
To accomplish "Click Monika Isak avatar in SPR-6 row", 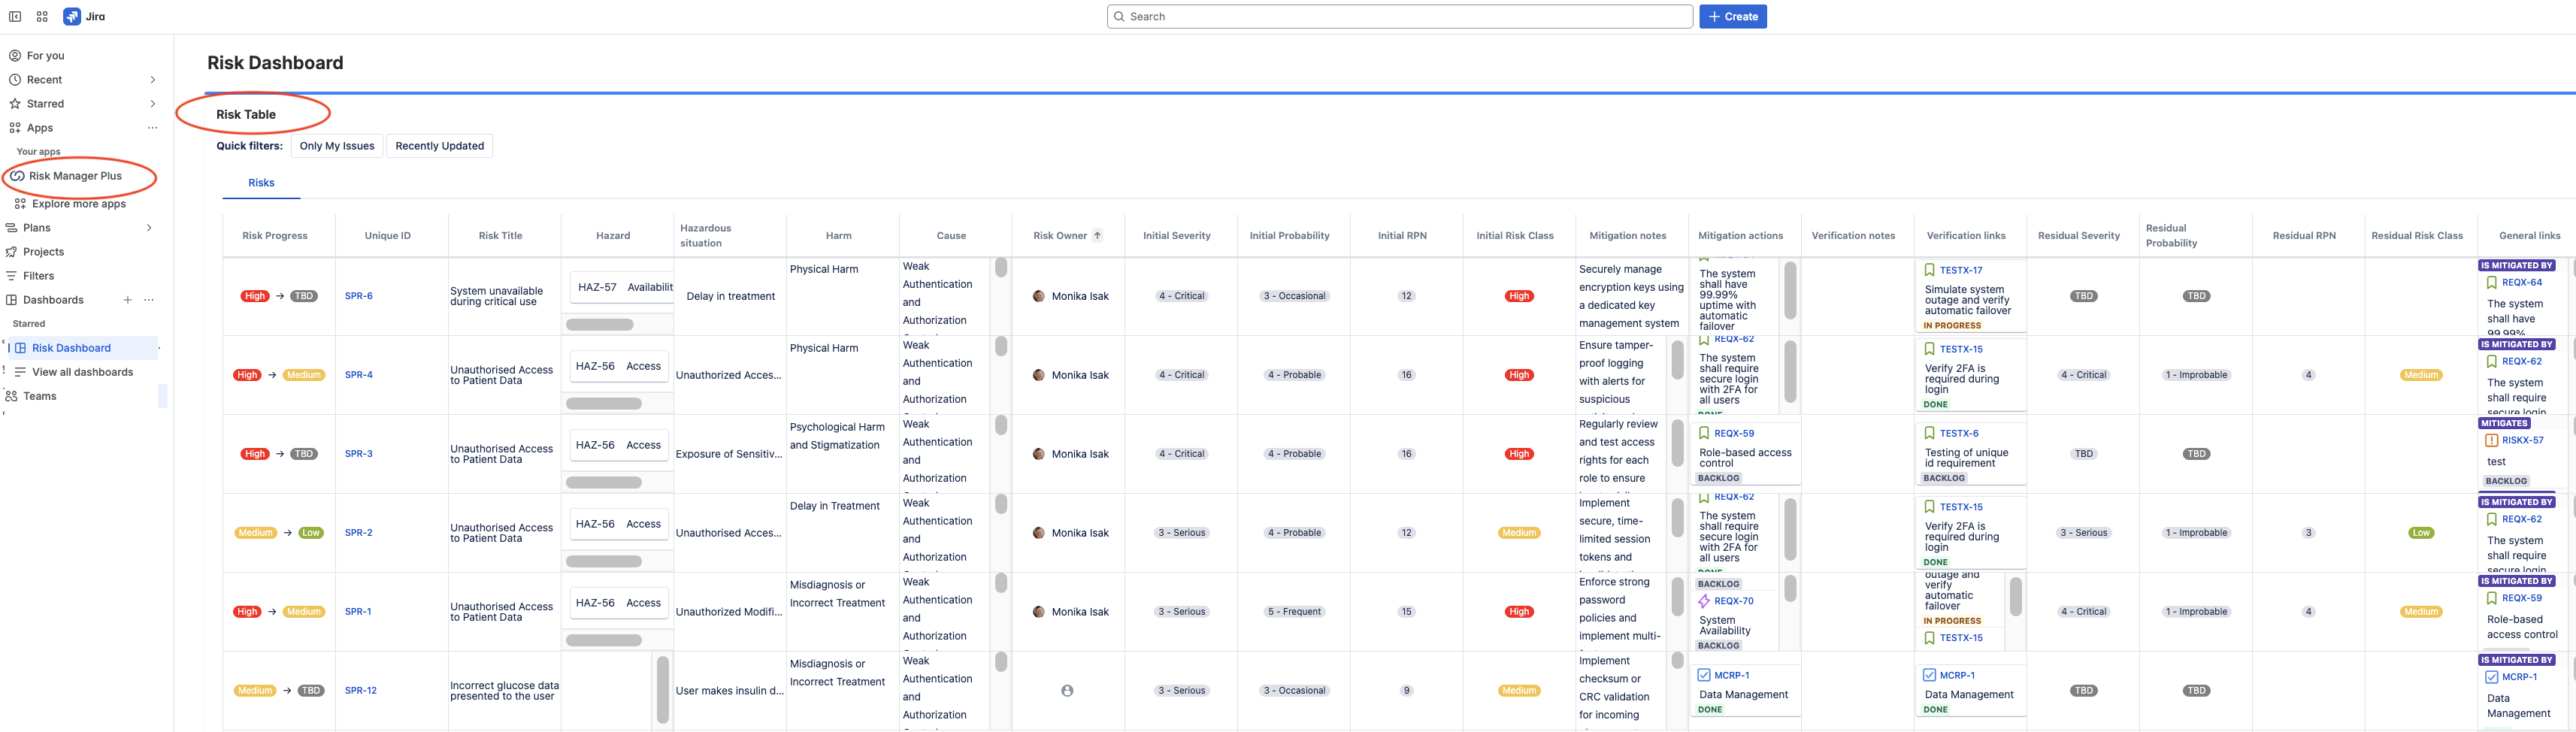I will [1038, 296].
